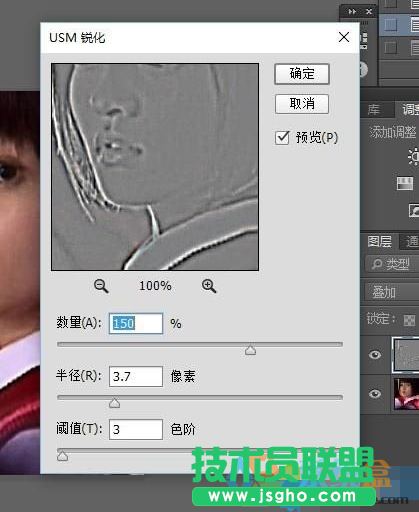419x512 pixels.
Task: Hide the bottom photo layer
Action: pos(375,394)
